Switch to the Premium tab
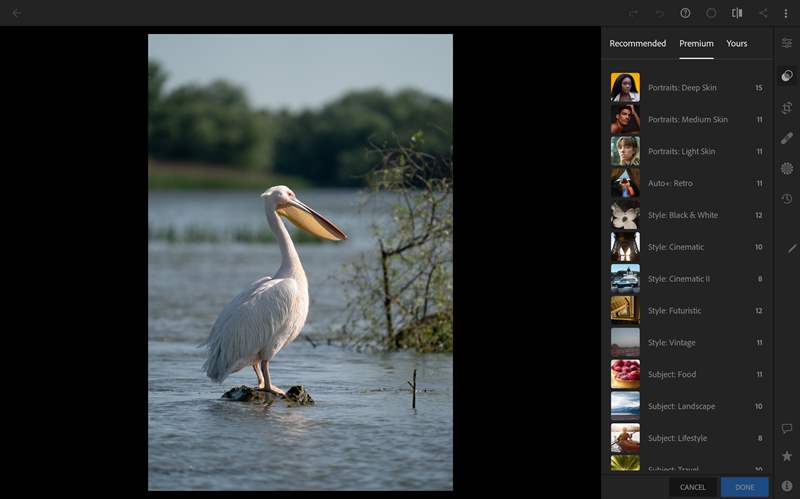This screenshot has width=800, height=499. [696, 43]
